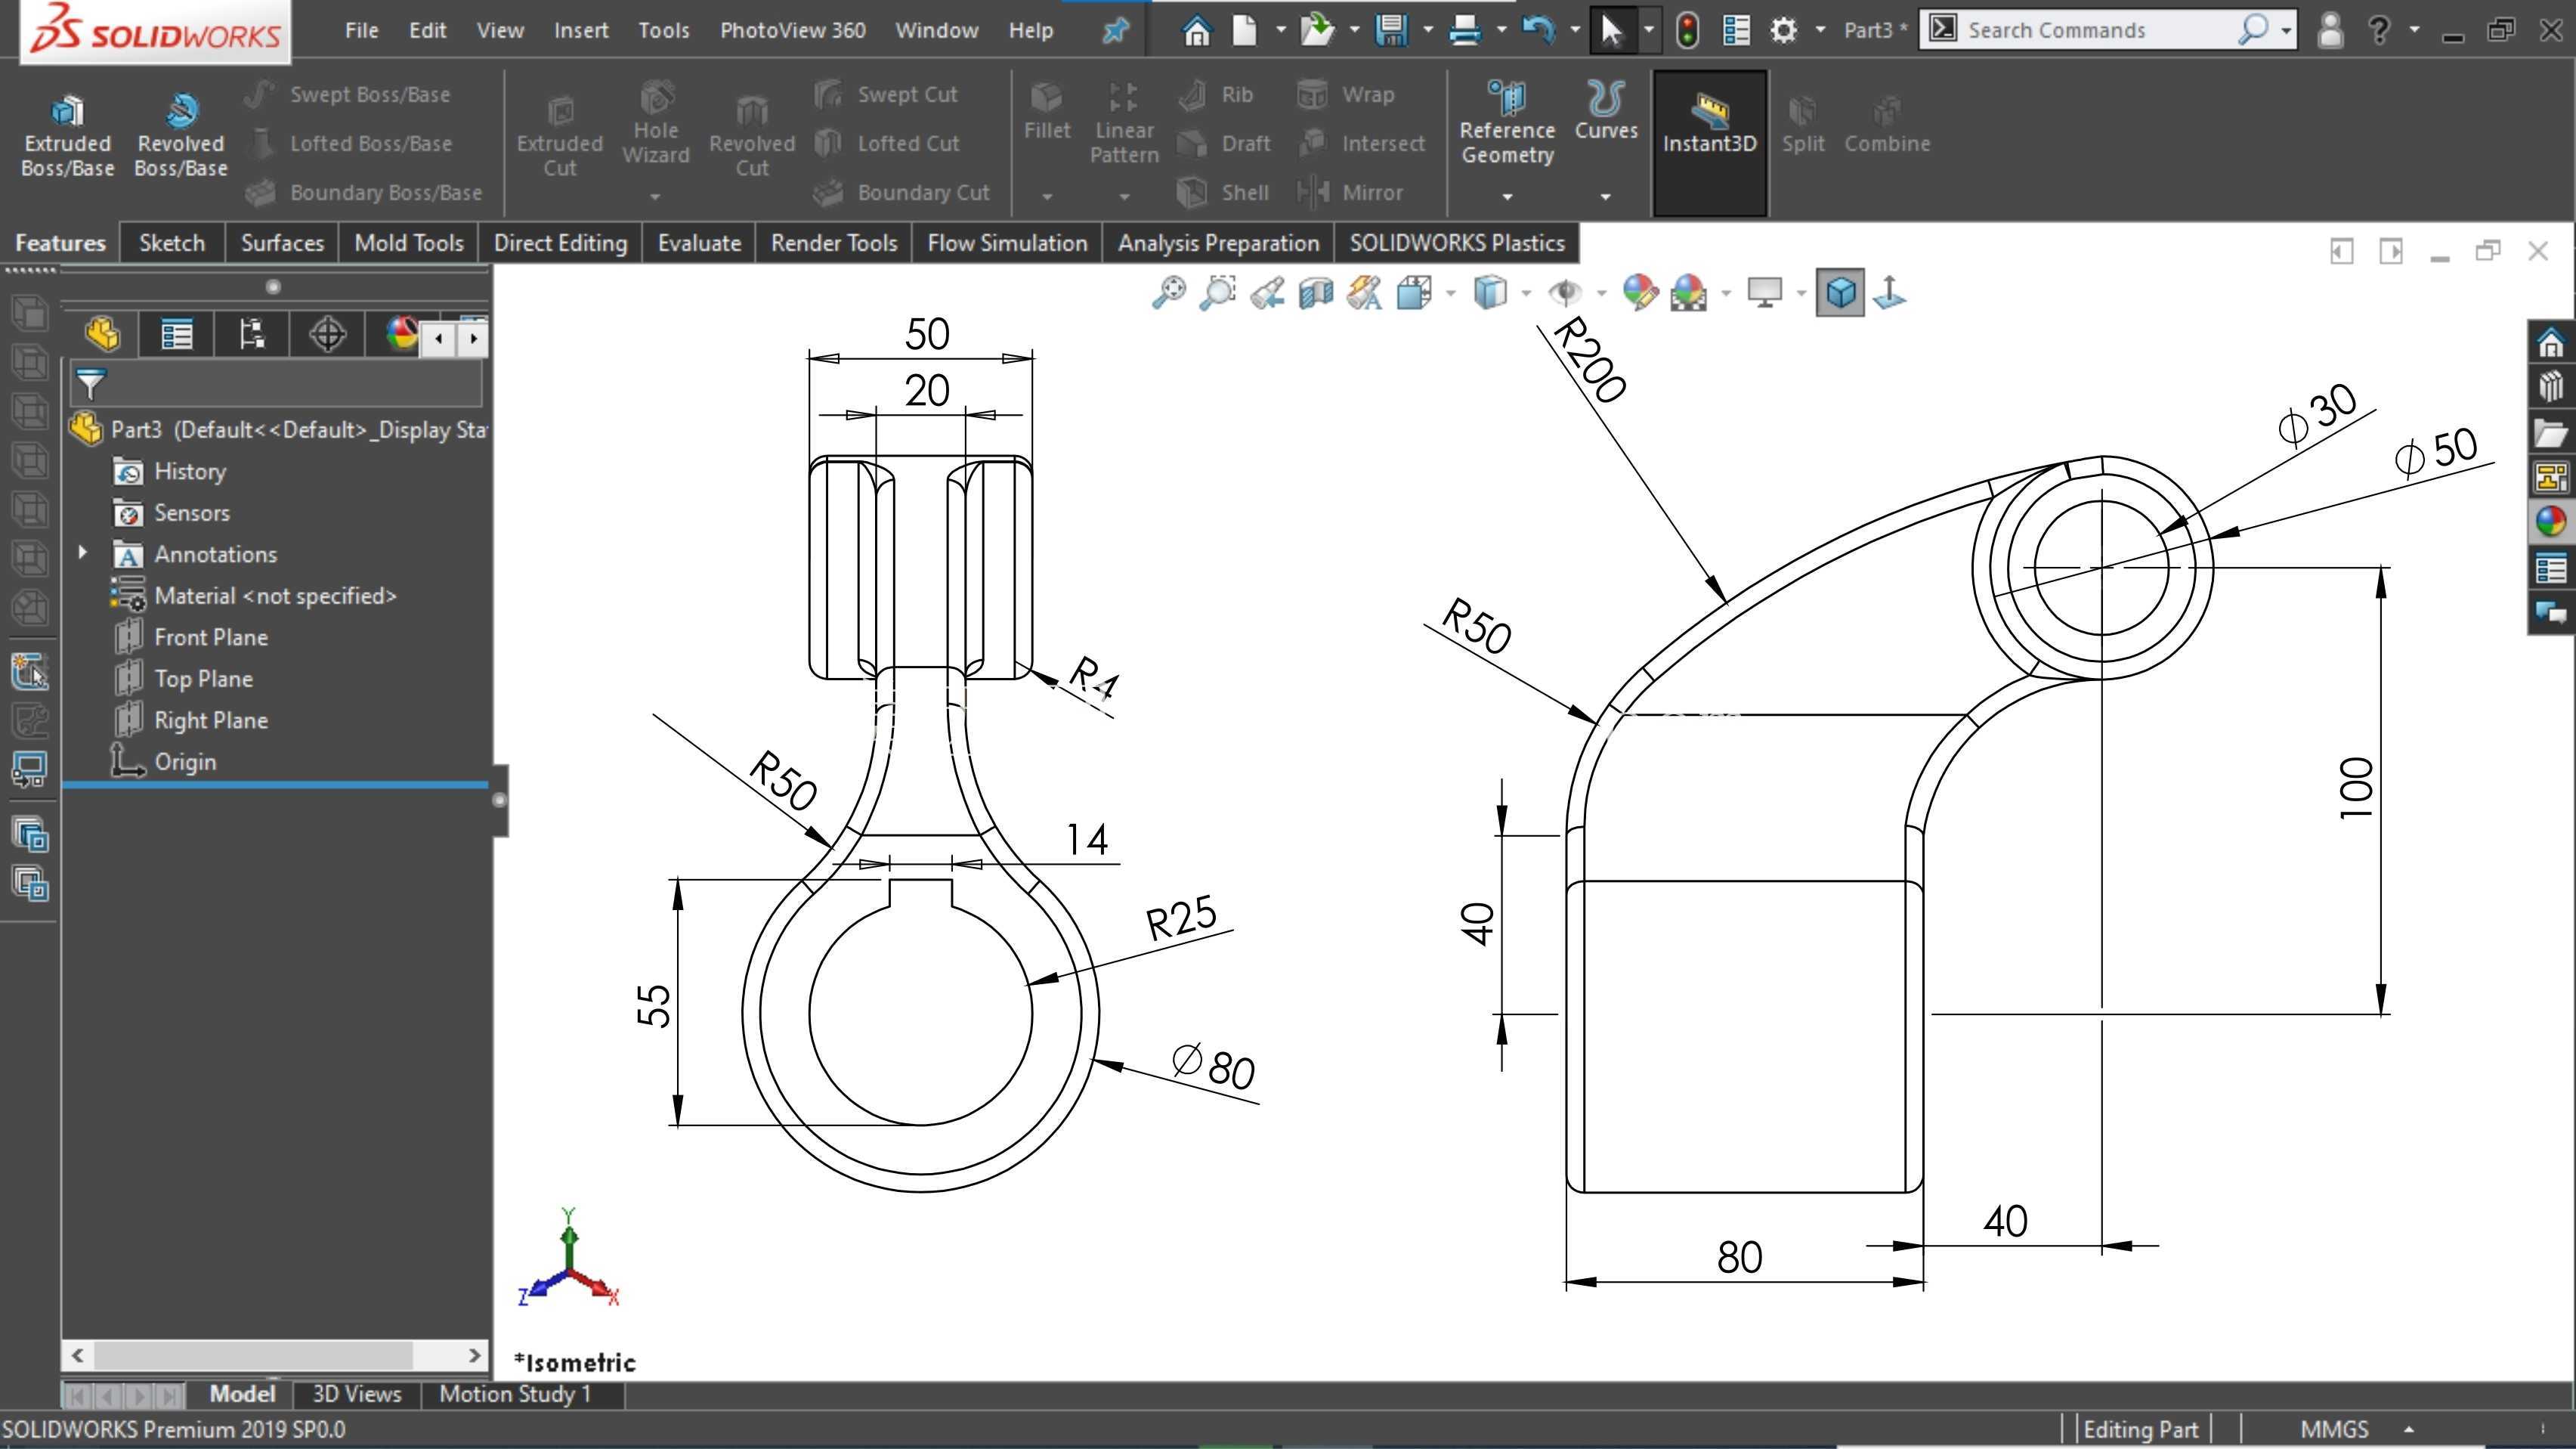This screenshot has width=2576, height=1449.
Task: Click Section View icon
Action: click(x=1316, y=293)
